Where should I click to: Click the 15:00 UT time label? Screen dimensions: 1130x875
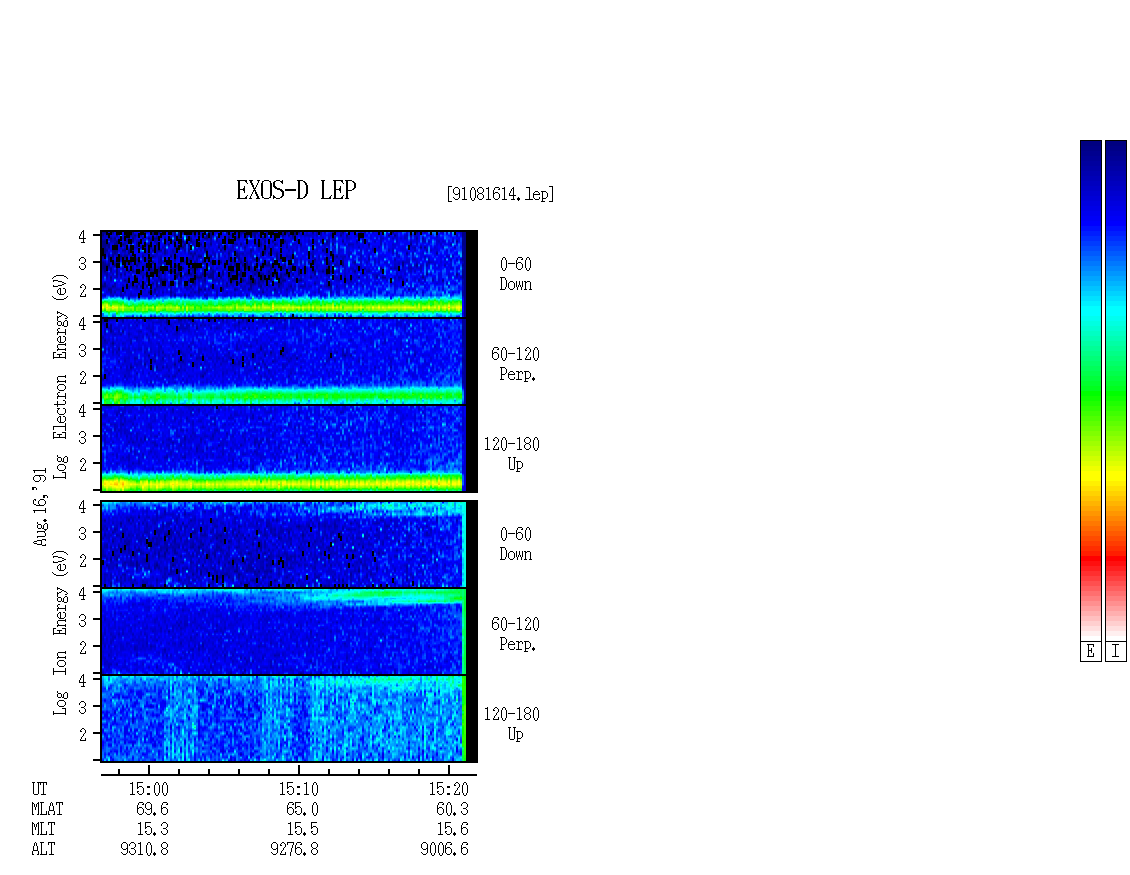(x=148, y=789)
